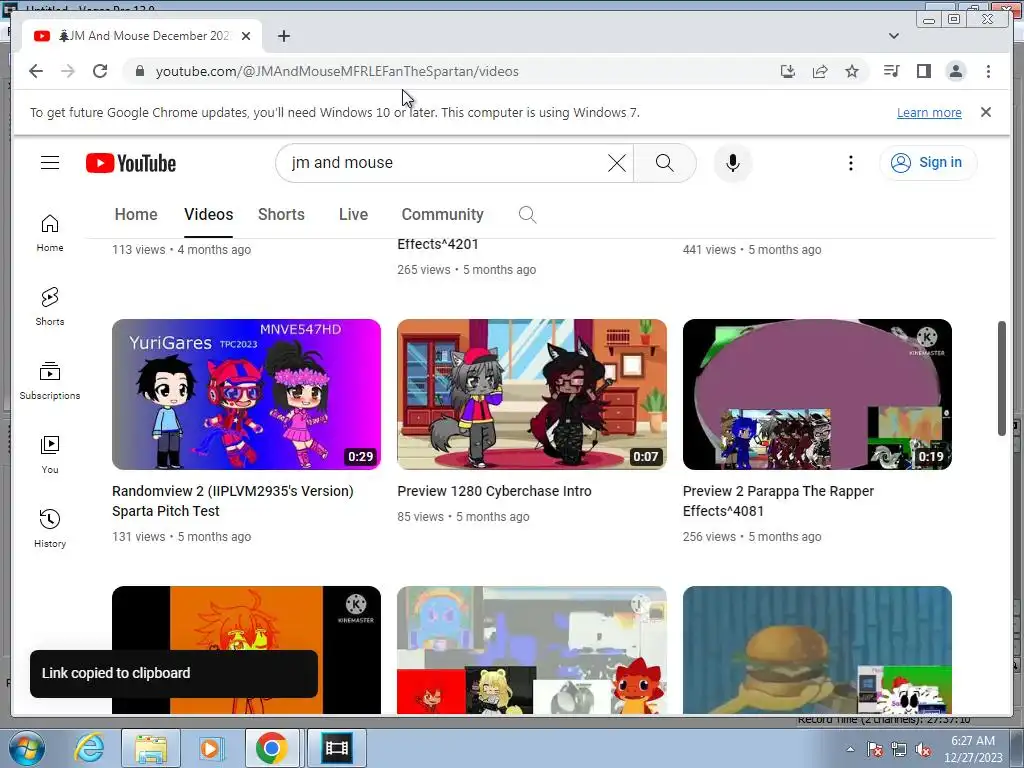Follow the Learn more link
Image resolution: width=1024 pixels, height=768 pixels.
929,112
